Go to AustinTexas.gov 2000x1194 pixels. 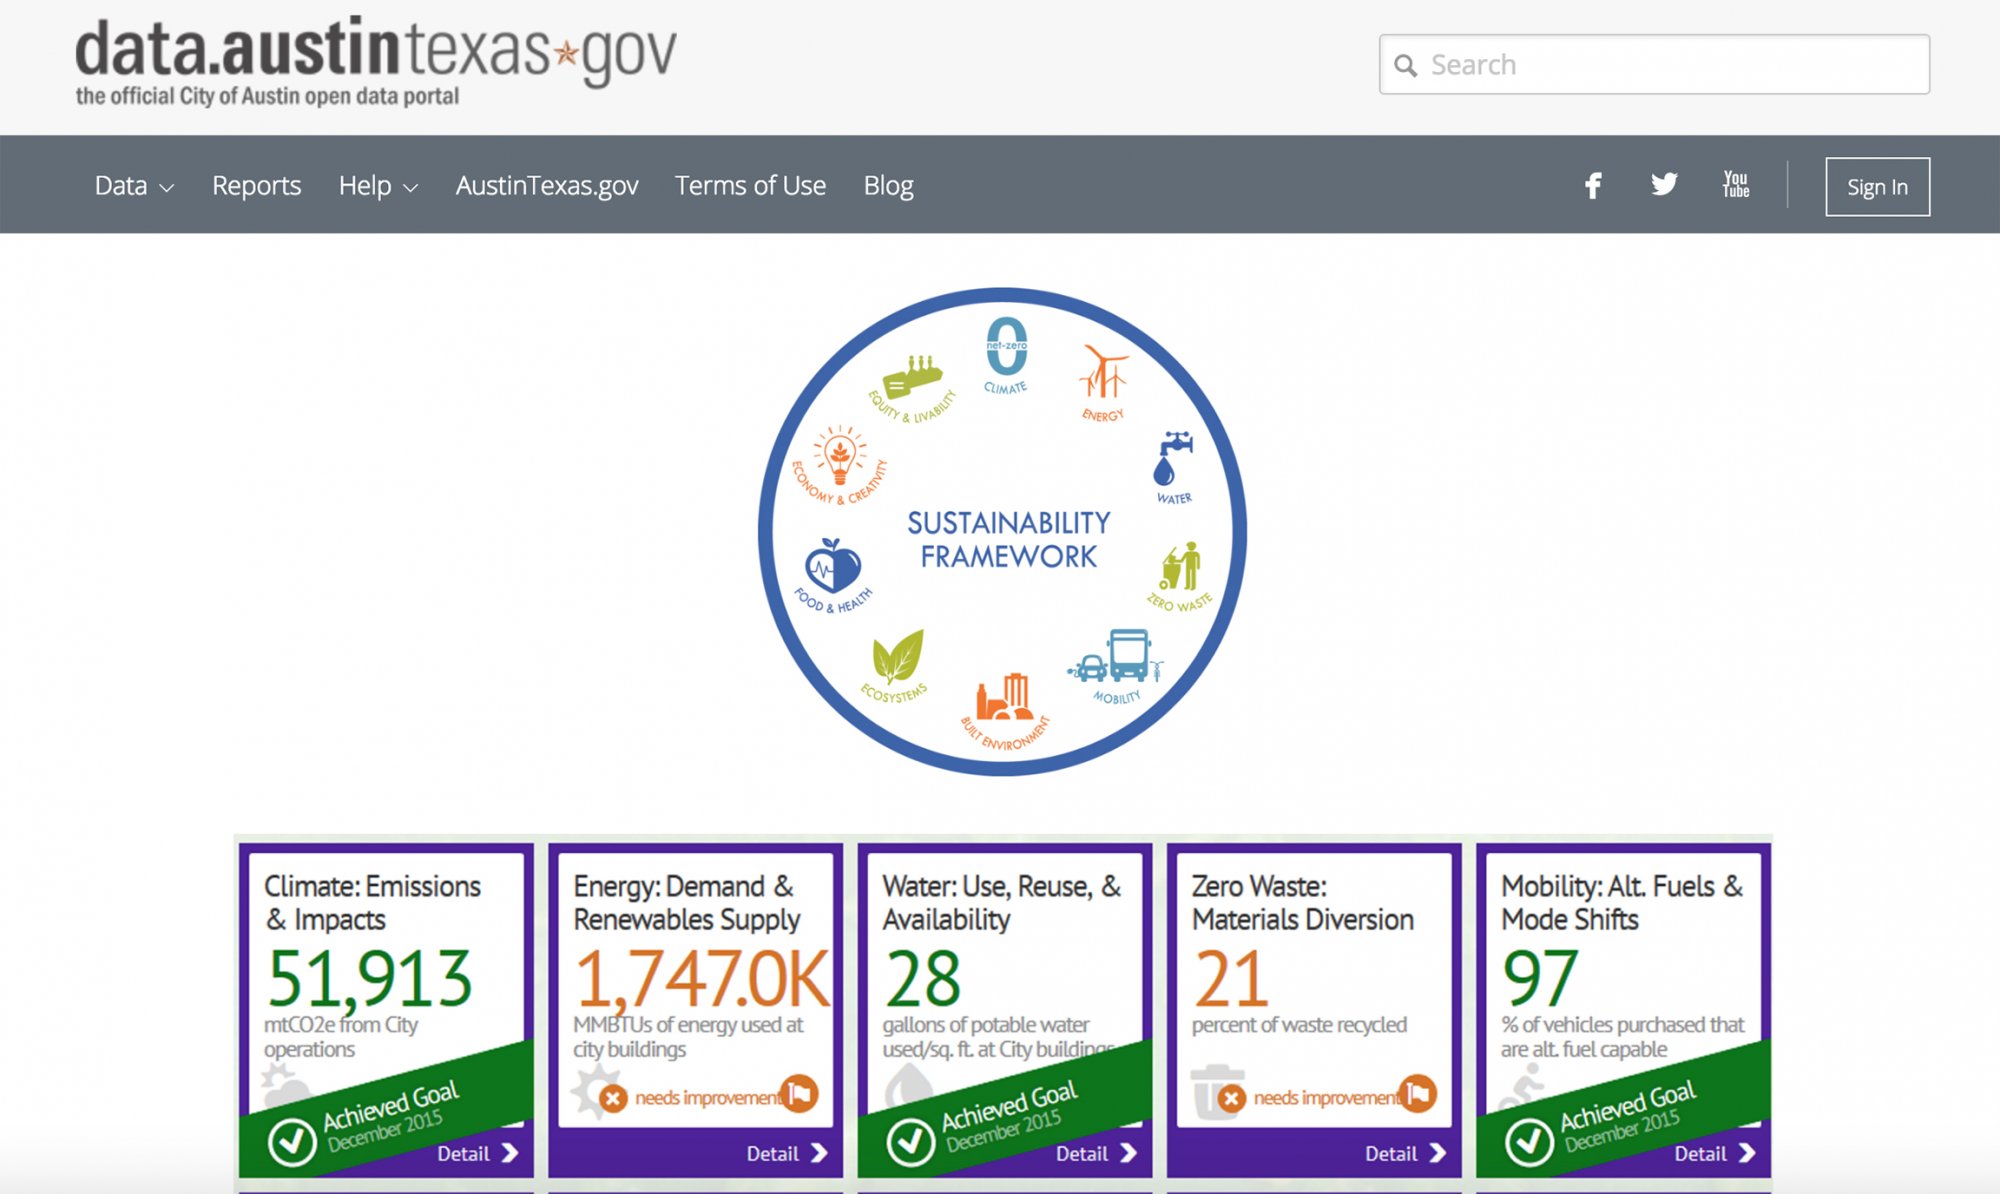547,186
